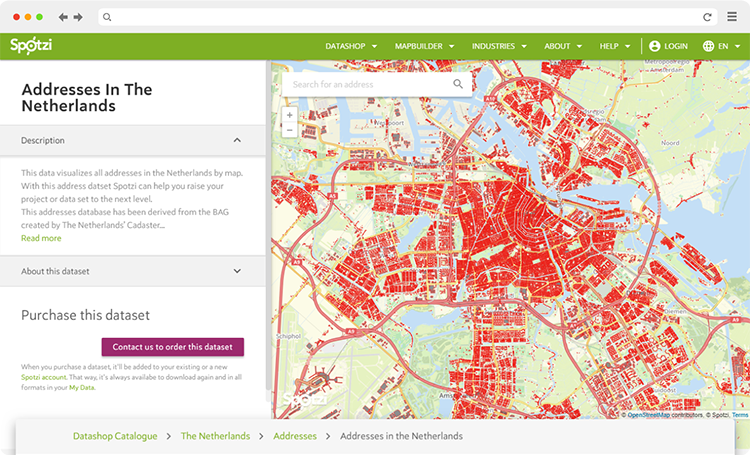
Task: Open the map Terms link
Action: (x=739, y=415)
